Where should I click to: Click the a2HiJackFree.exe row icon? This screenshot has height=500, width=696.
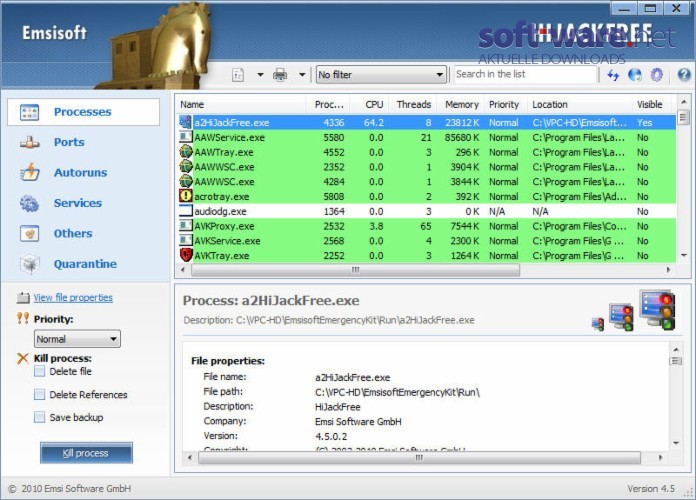tap(186, 122)
